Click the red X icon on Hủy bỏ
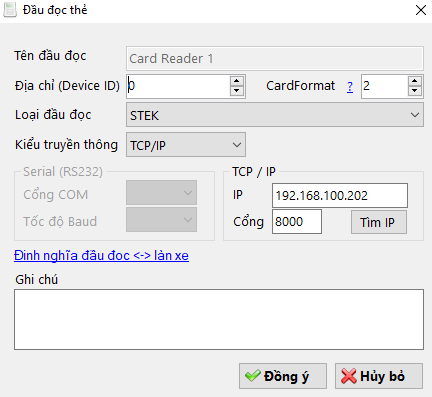 click(x=349, y=376)
